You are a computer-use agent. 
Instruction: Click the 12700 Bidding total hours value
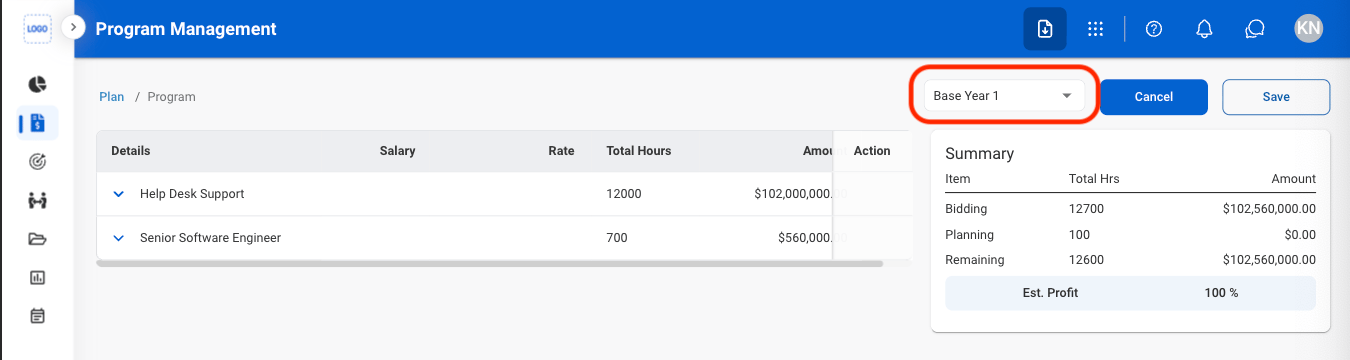(x=1086, y=209)
